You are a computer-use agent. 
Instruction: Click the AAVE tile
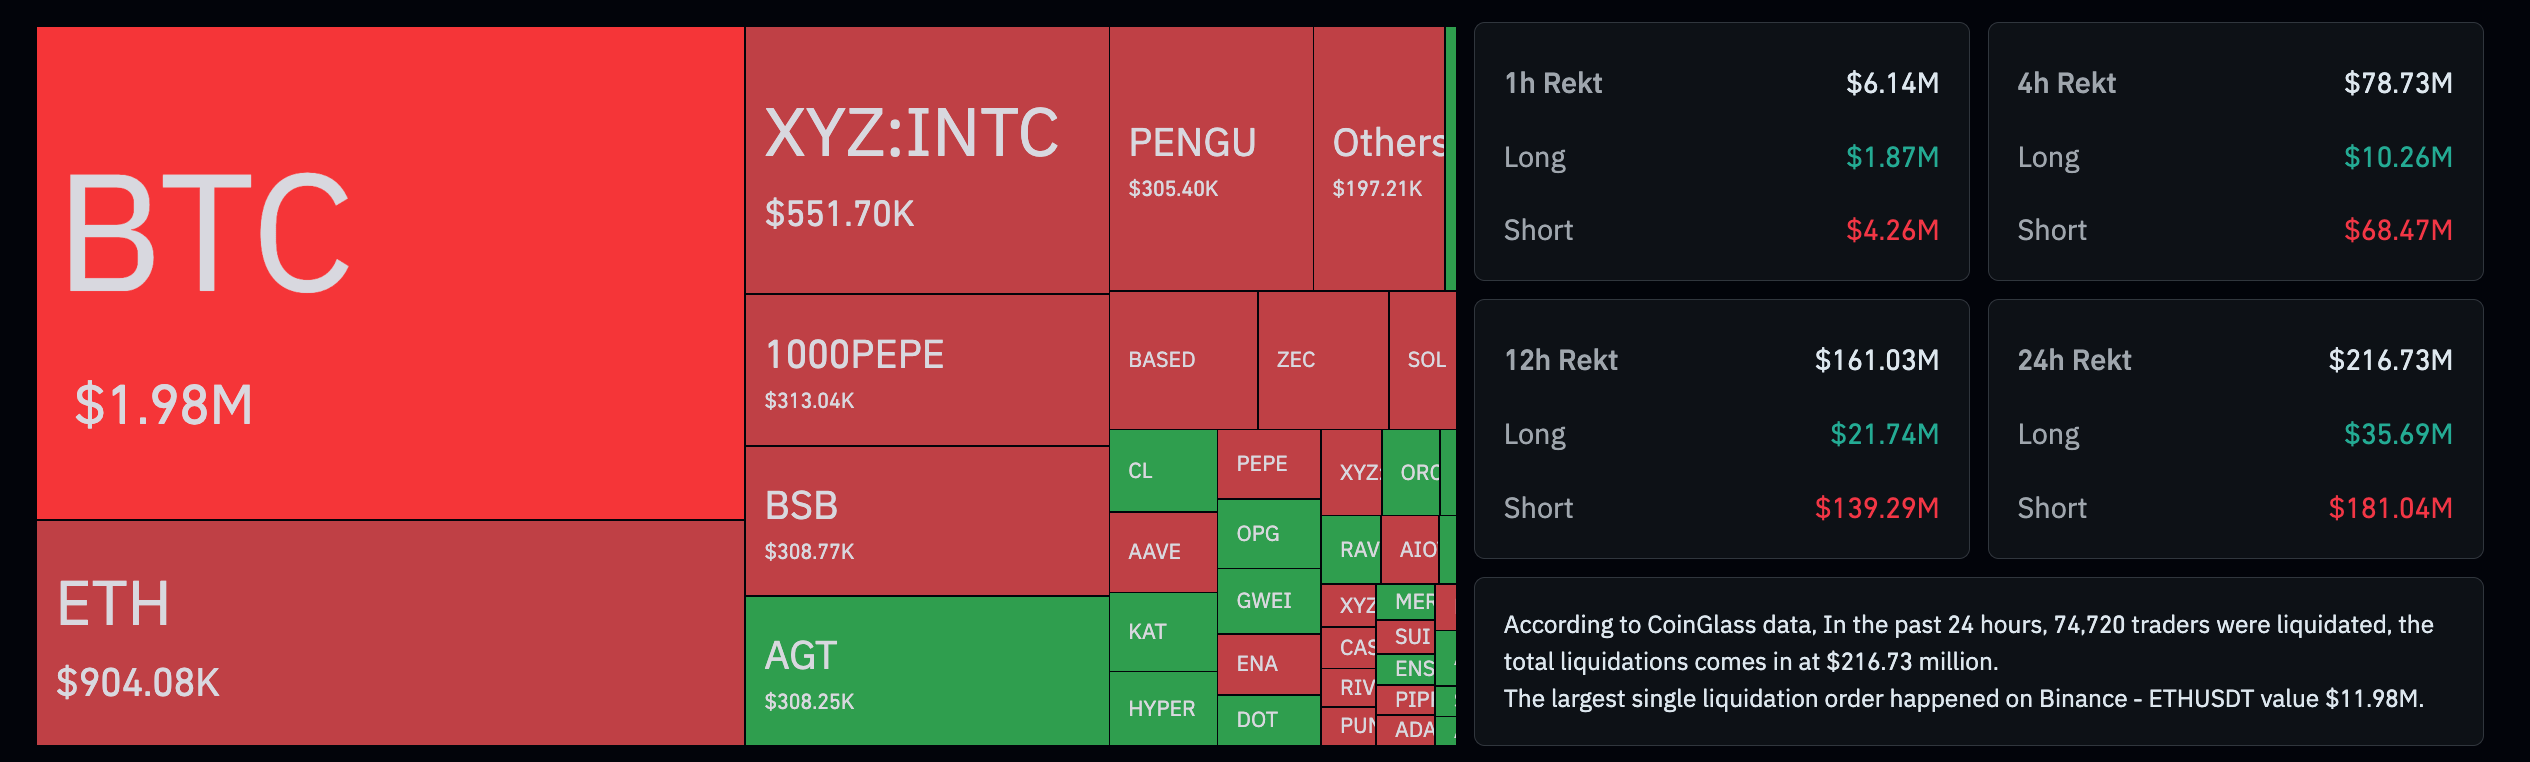1162,552
